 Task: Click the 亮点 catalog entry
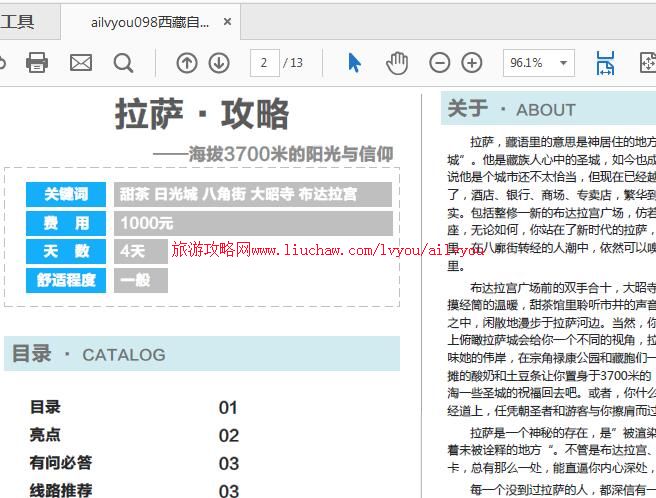coord(45,435)
